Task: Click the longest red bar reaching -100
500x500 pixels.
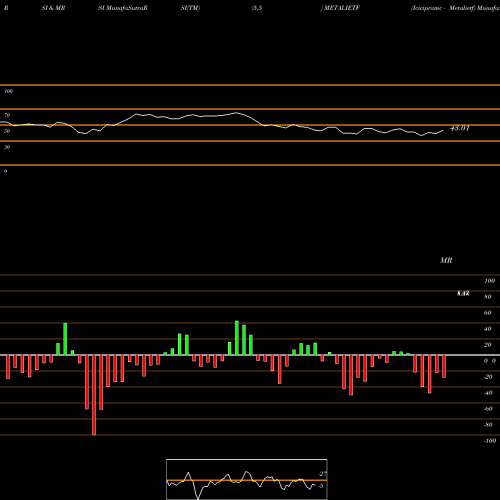Action: pyautogui.click(x=94, y=395)
